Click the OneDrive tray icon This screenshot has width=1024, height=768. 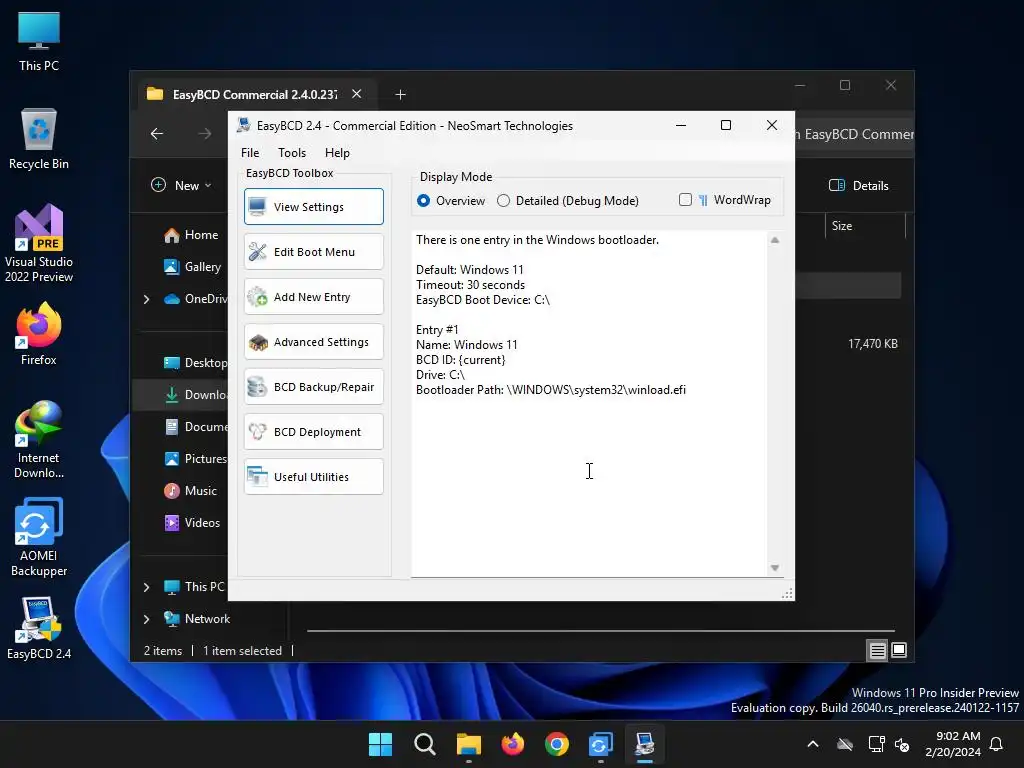click(x=845, y=744)
